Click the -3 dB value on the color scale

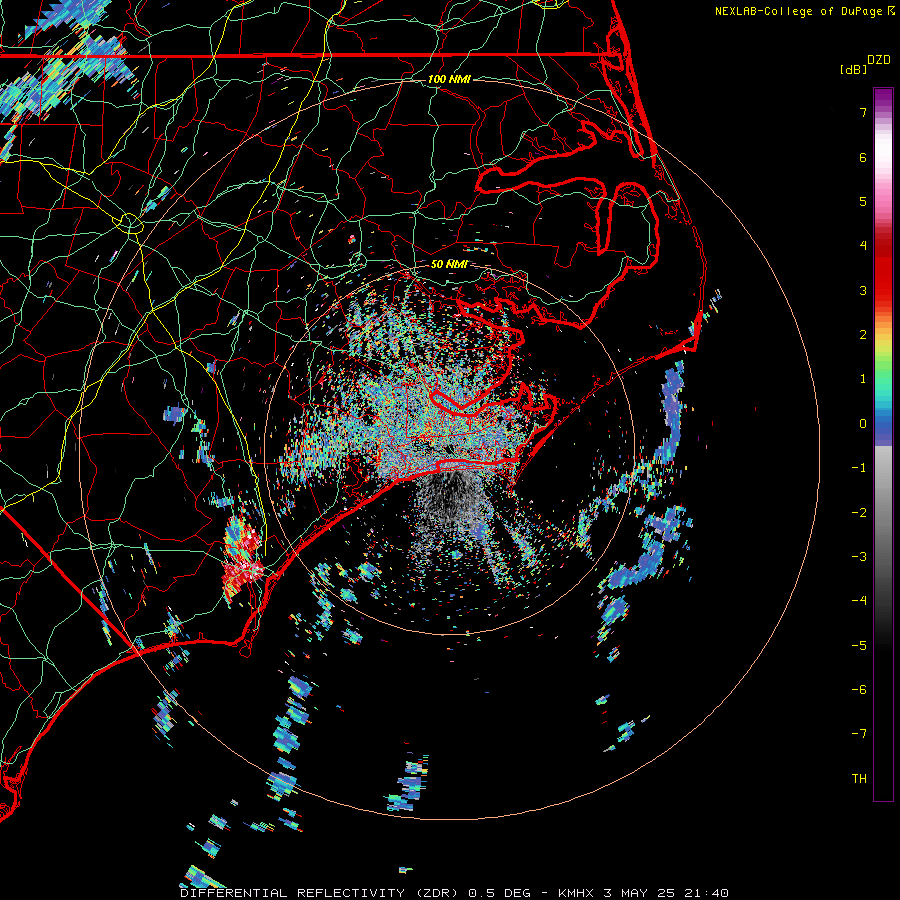(859, 557)
